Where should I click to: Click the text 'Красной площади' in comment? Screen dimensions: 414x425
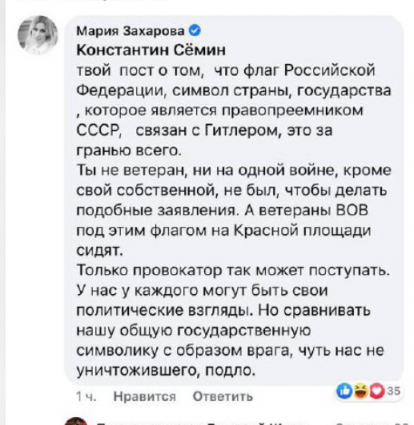tap(303, 231)
